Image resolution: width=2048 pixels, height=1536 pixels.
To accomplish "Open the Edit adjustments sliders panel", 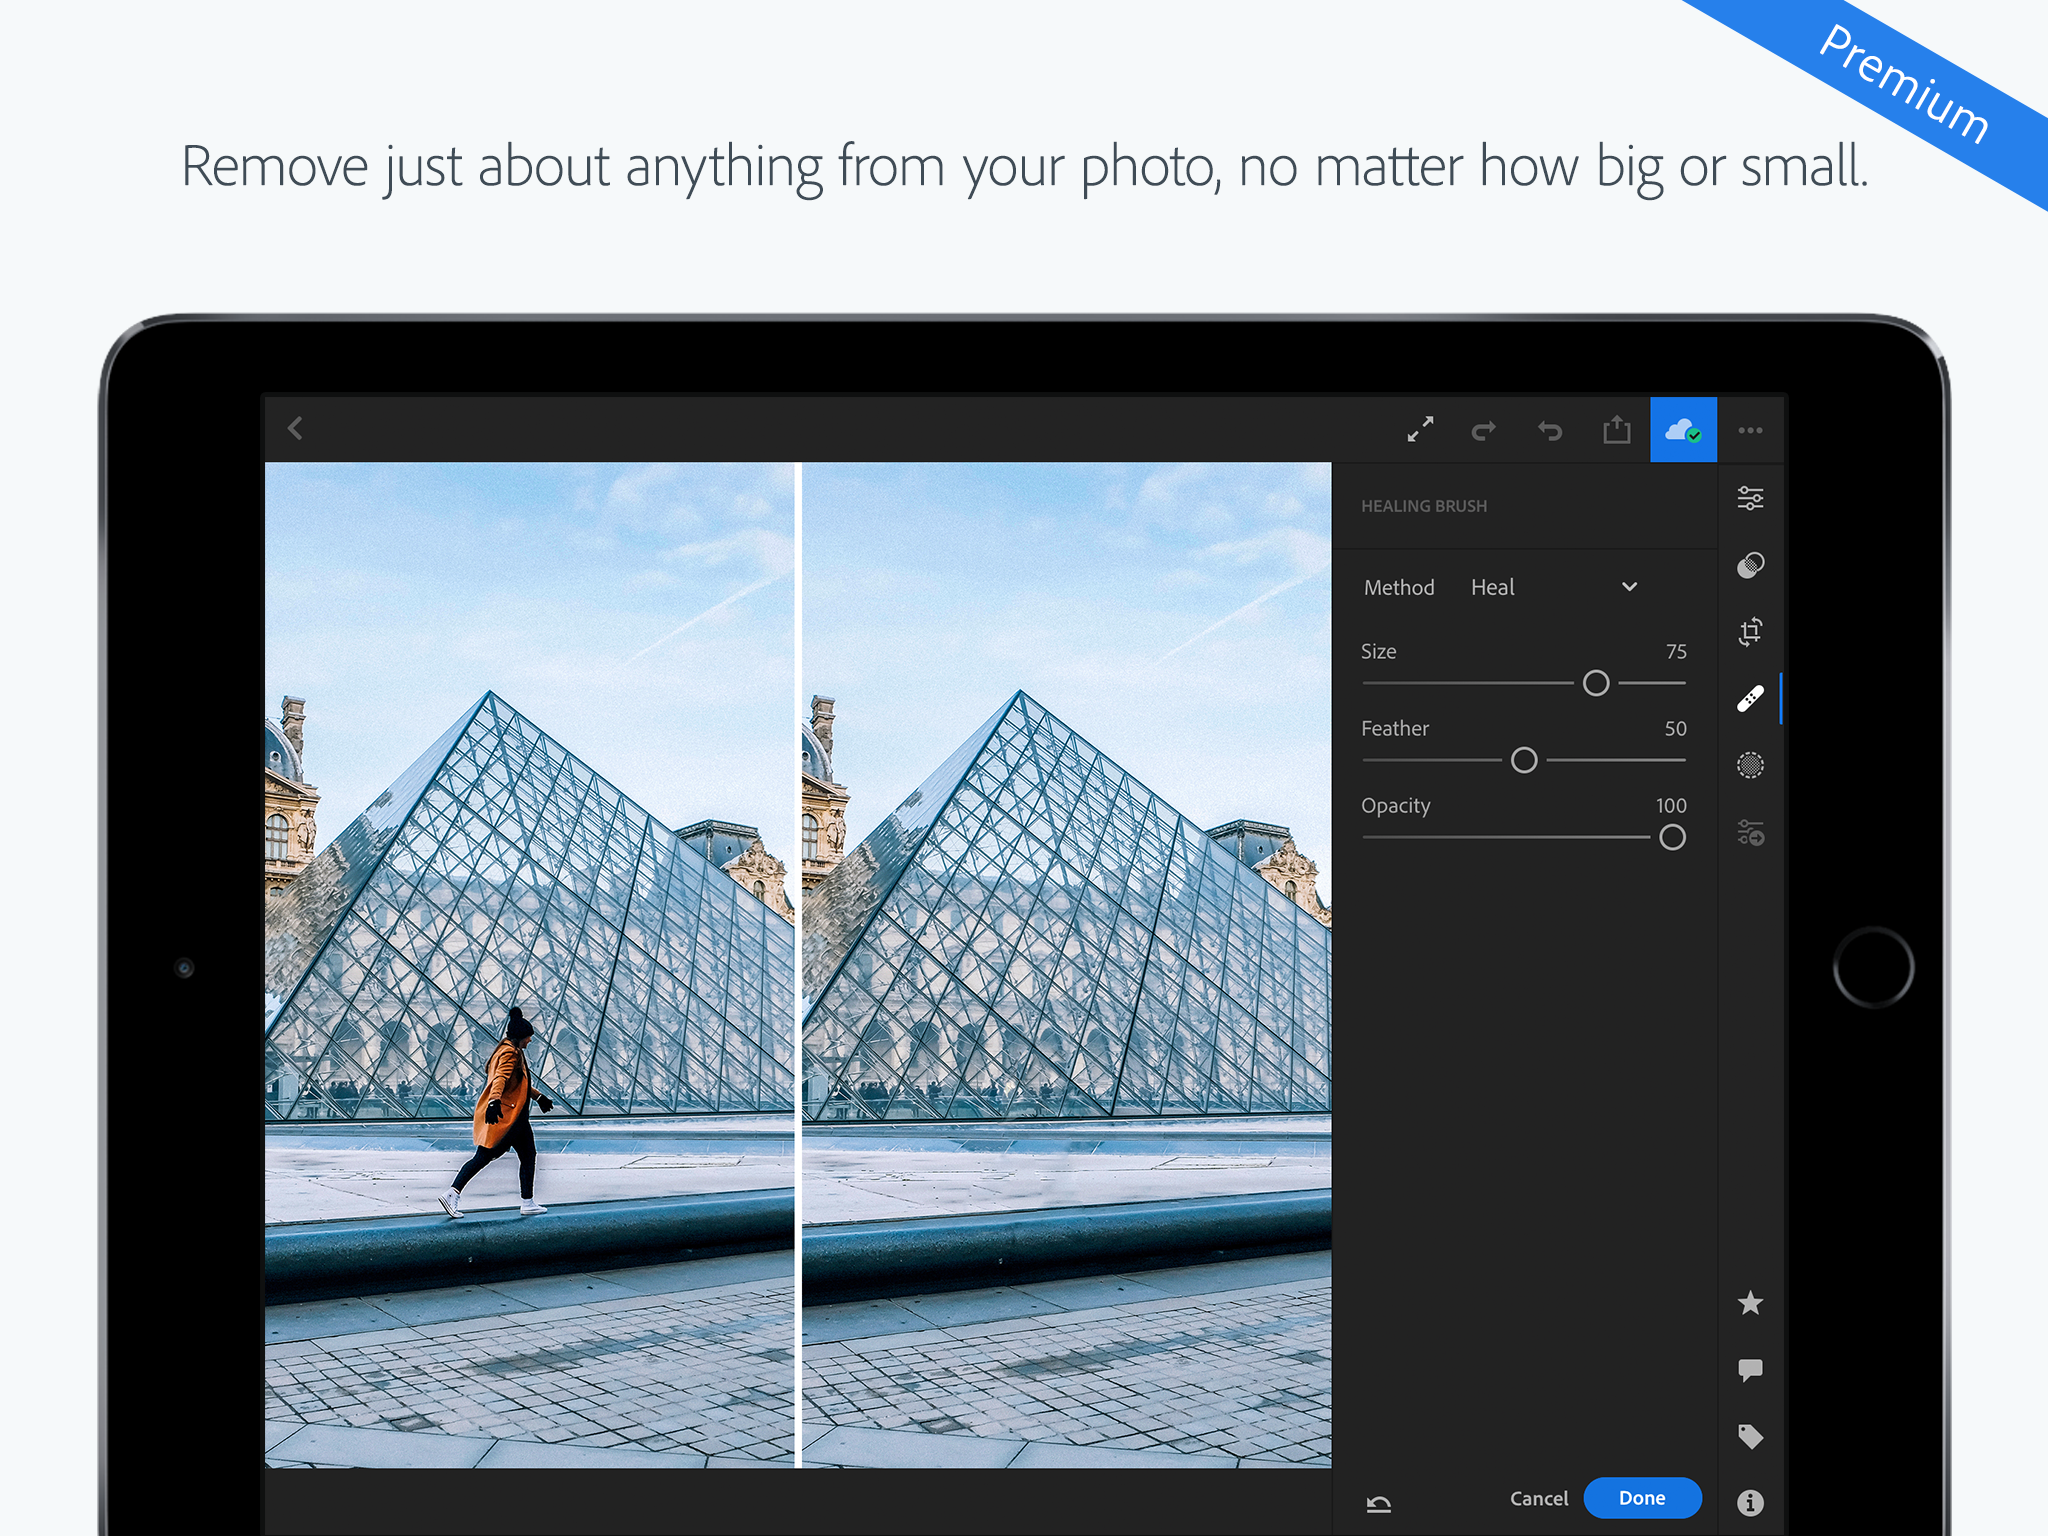I will click(1750, 498).
